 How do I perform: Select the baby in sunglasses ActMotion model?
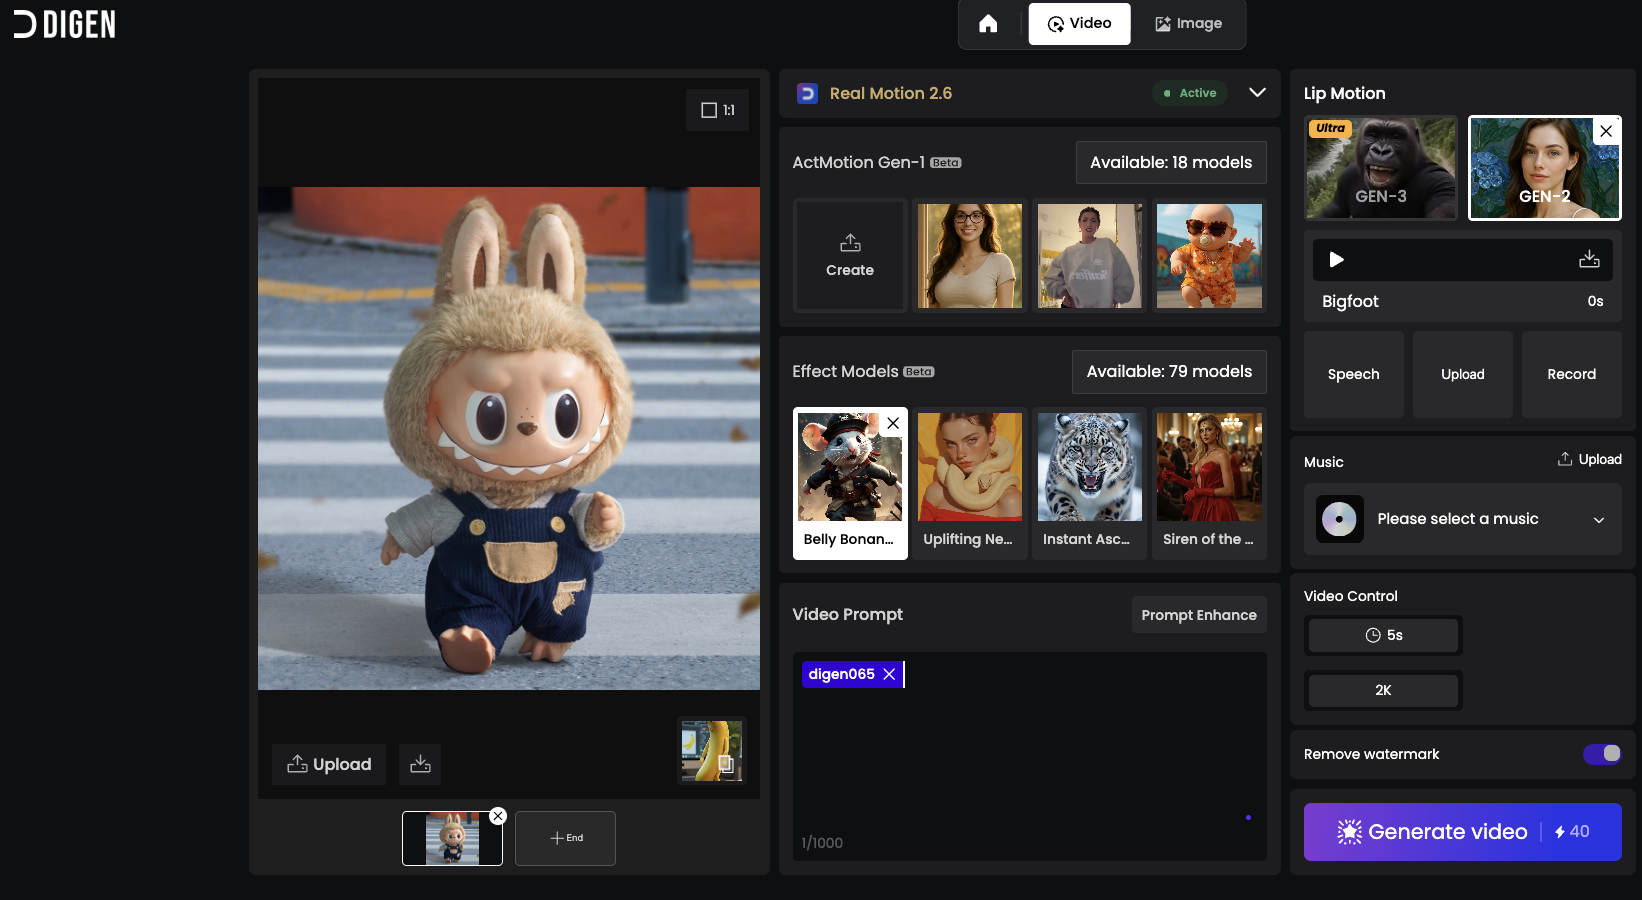tap(1209, 255)
